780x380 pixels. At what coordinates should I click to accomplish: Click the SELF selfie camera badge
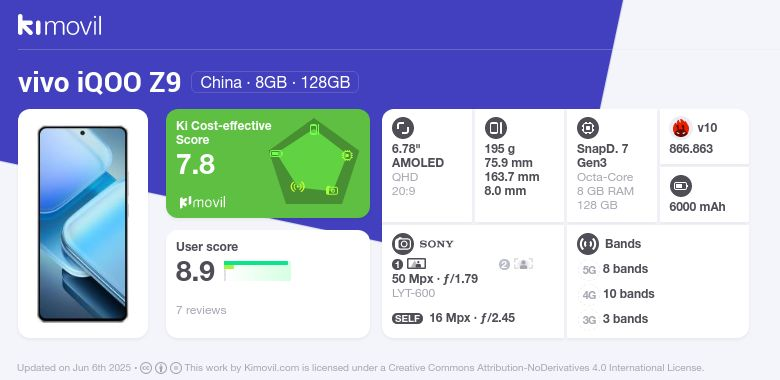[x=407, y=318]
